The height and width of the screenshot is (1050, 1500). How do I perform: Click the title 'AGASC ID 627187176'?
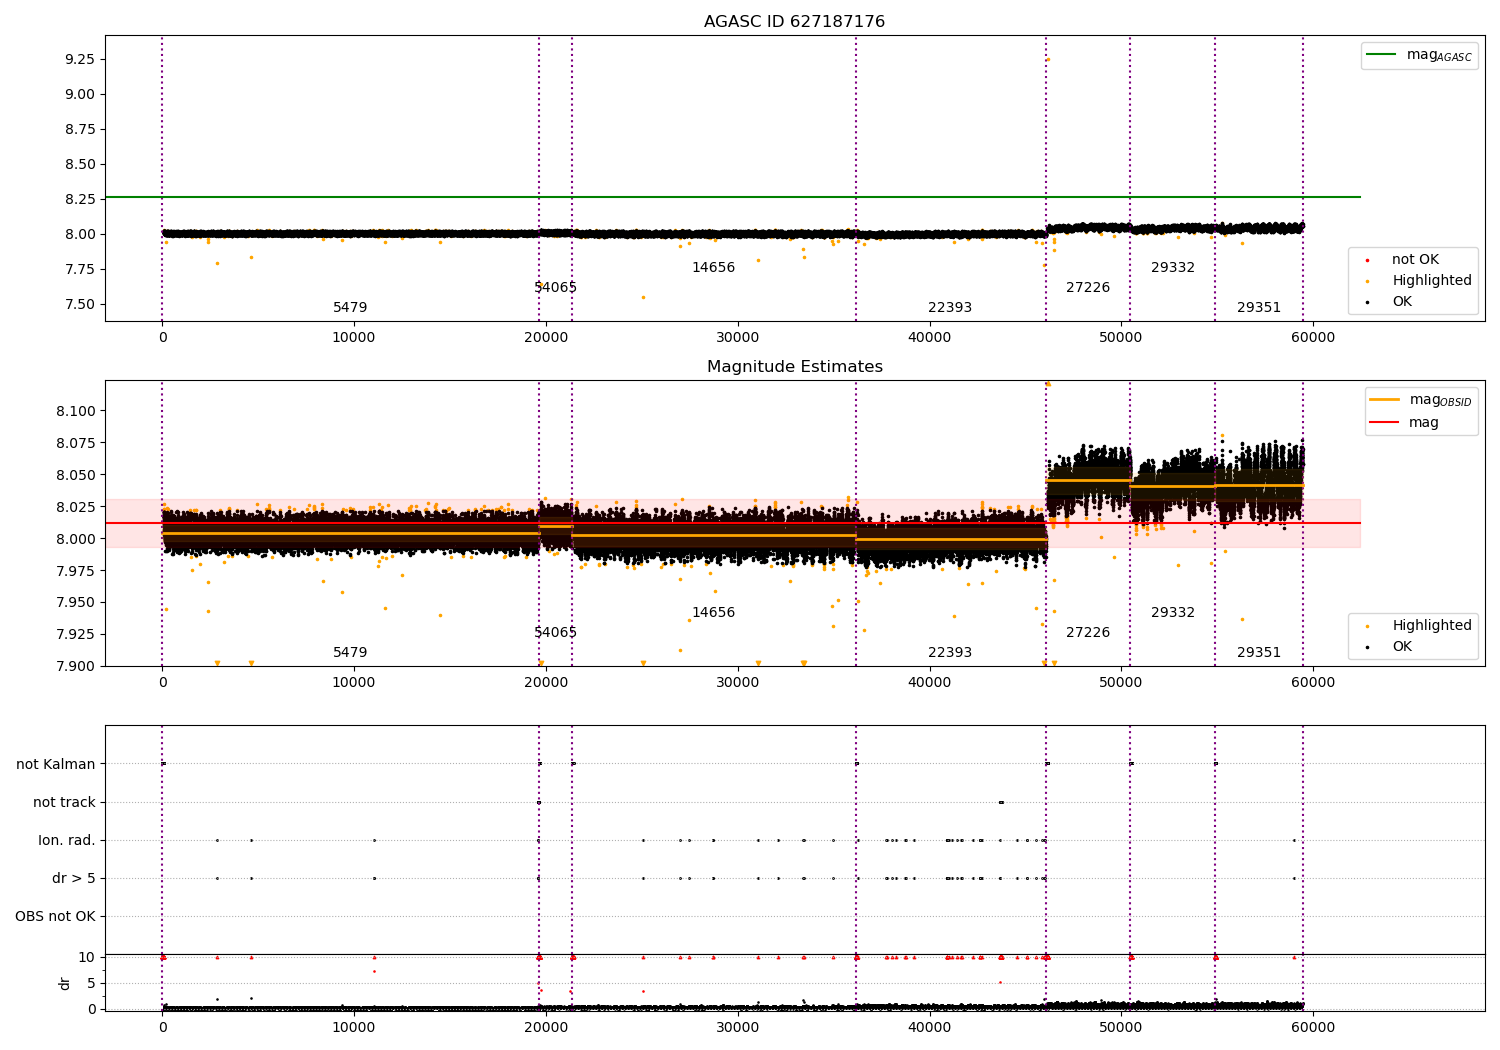(794, 22)
